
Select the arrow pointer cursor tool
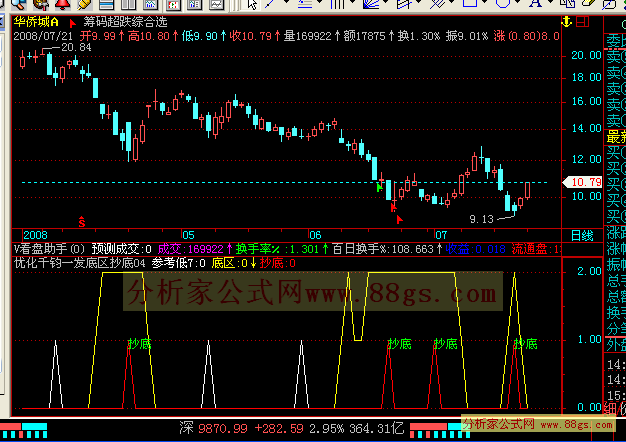(x=252, y=4)
